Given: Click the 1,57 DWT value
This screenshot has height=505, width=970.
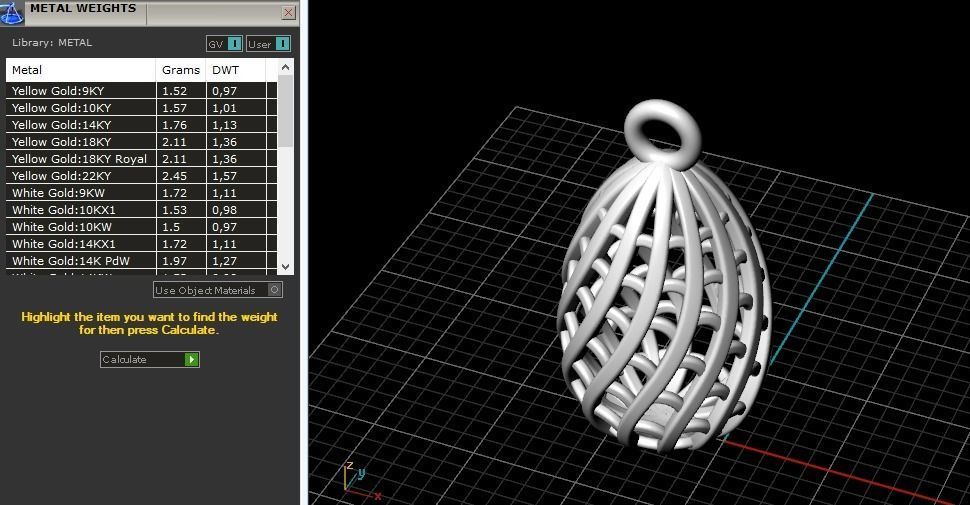Looking at the screenshot, I should tap(225, 176).
